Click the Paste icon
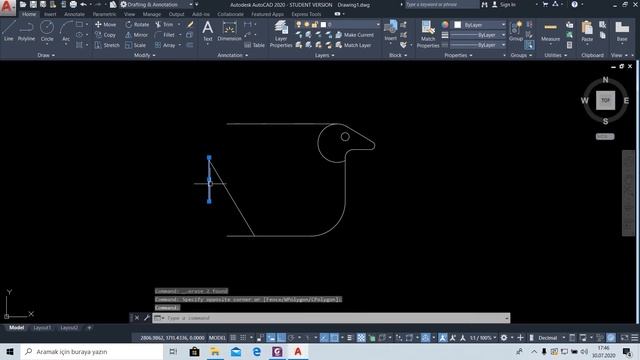Viewport: 640px width, 360px height. point(587,31)
